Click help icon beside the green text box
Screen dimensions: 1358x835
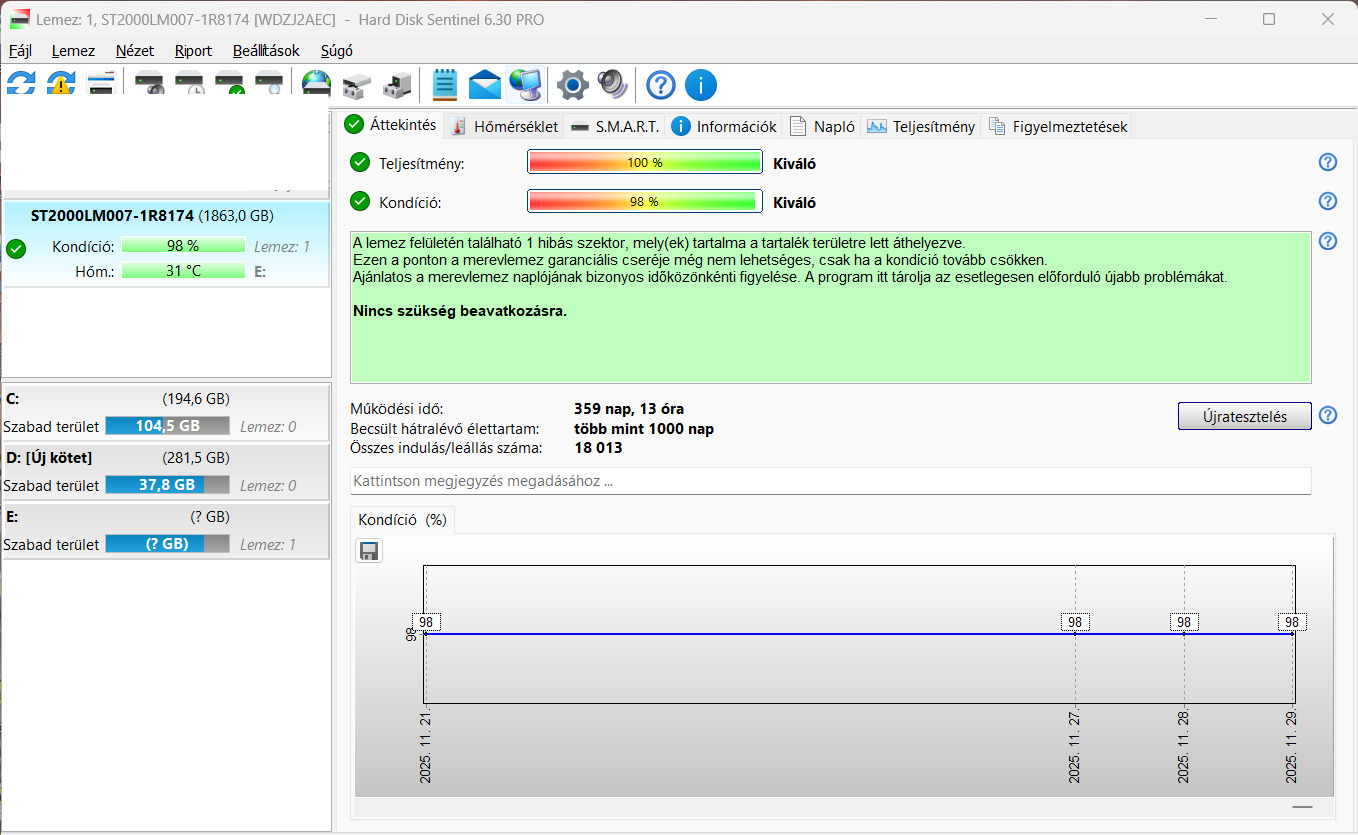click(x=1328, y=241)
